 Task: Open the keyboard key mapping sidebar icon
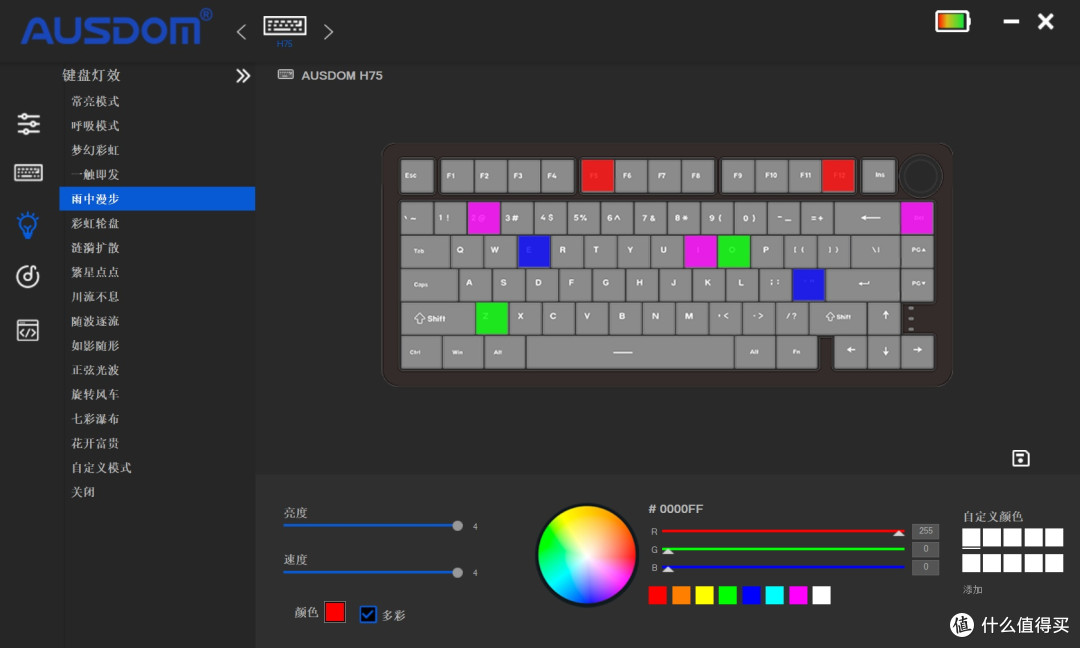tap(28, 172)
